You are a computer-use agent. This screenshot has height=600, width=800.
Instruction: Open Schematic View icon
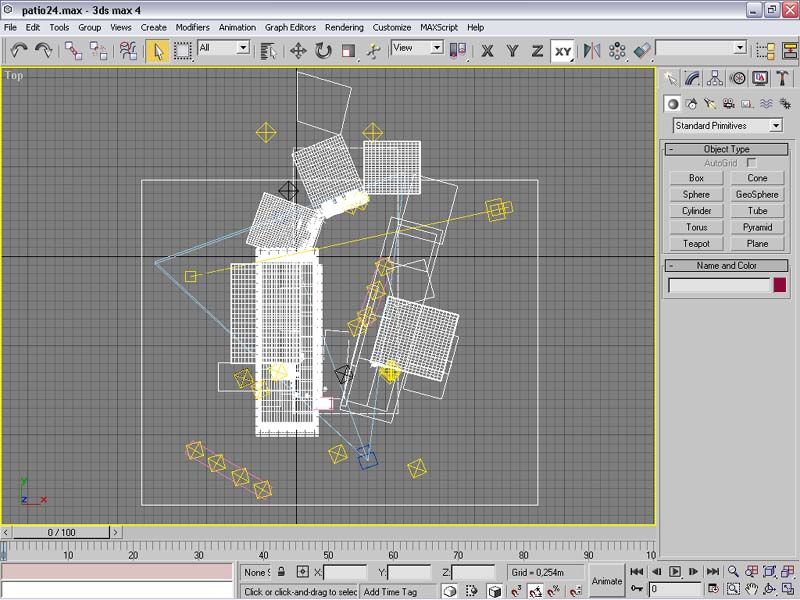(790, 51)
